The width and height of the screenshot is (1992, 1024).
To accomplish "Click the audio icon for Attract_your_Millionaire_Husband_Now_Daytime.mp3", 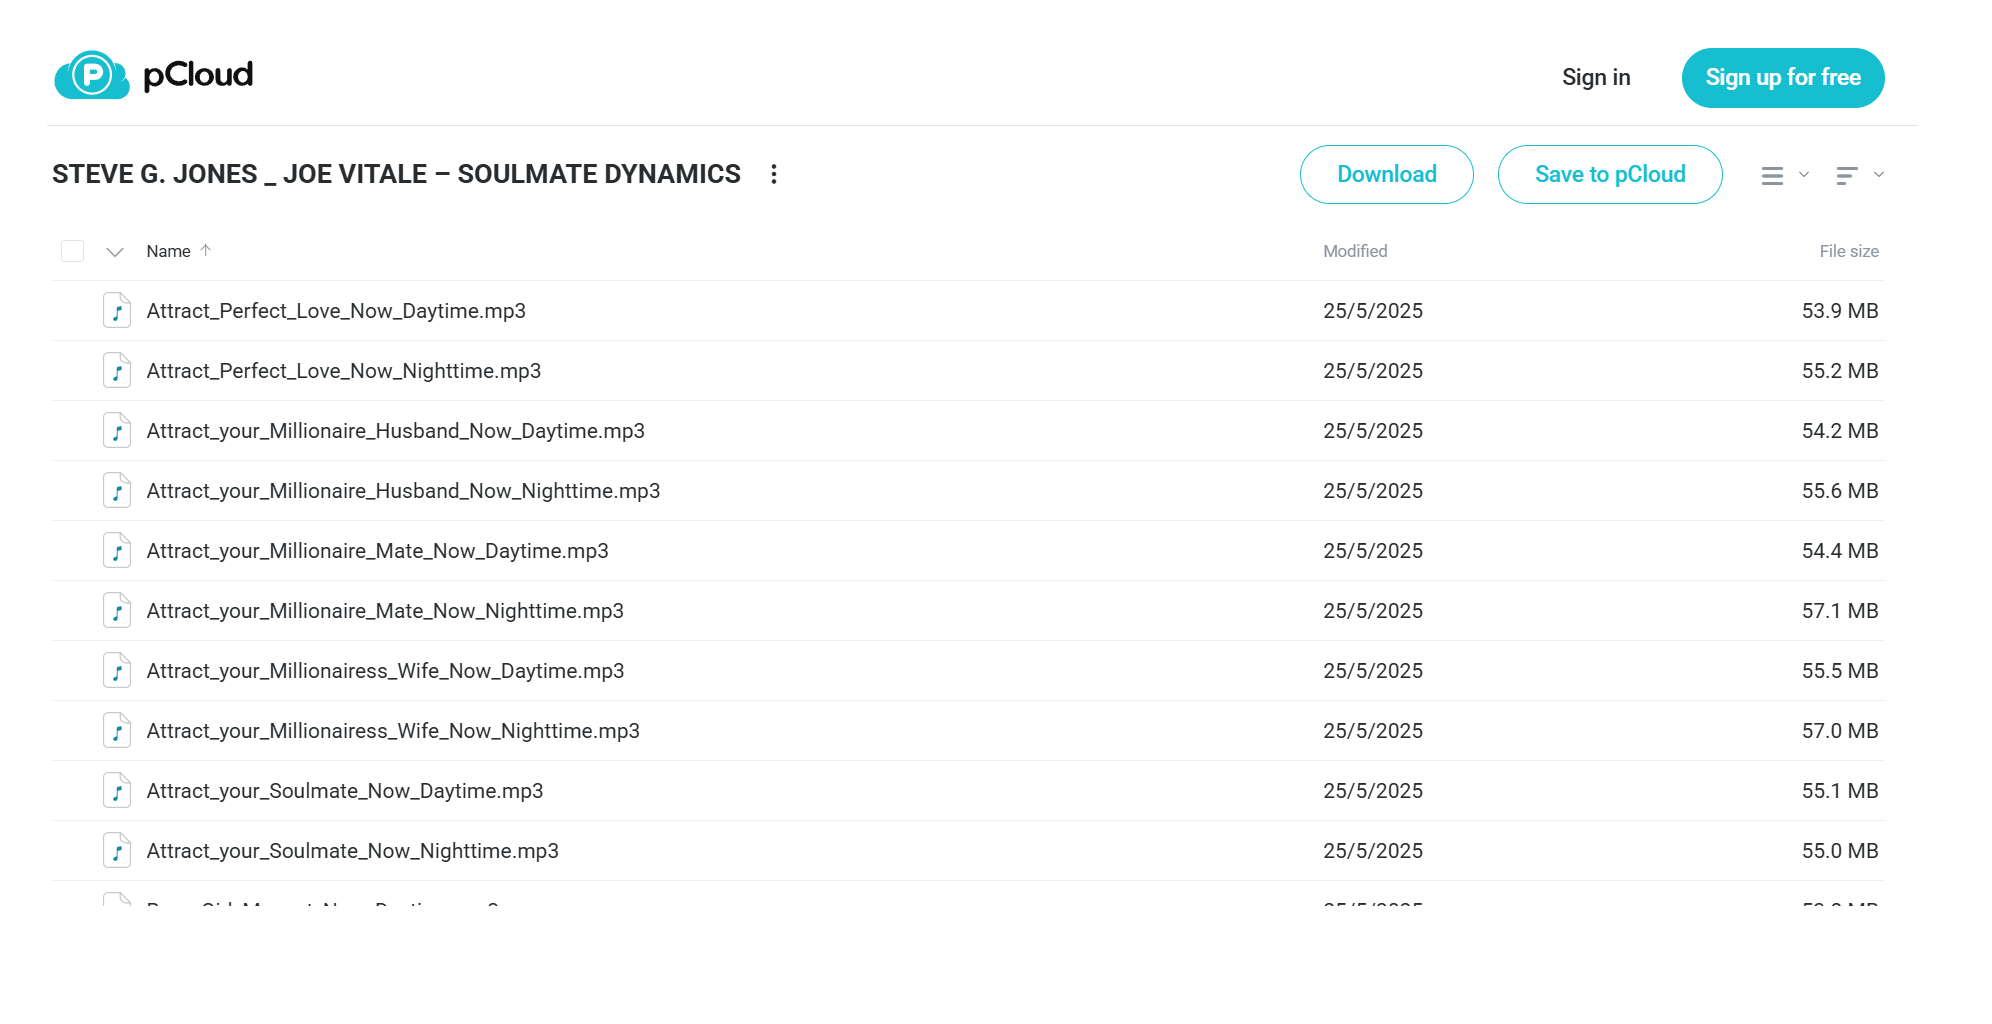I will point(117,431).
